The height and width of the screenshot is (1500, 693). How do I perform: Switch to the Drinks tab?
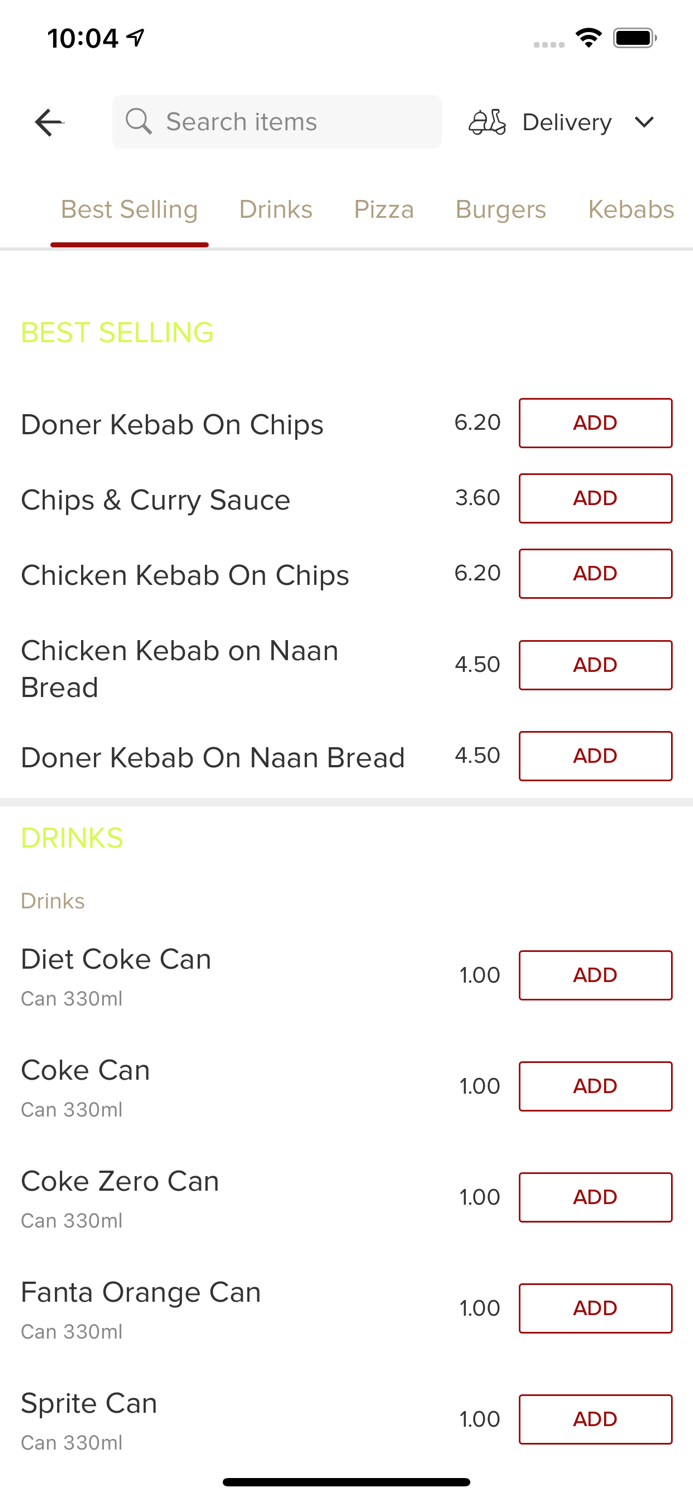276,210
